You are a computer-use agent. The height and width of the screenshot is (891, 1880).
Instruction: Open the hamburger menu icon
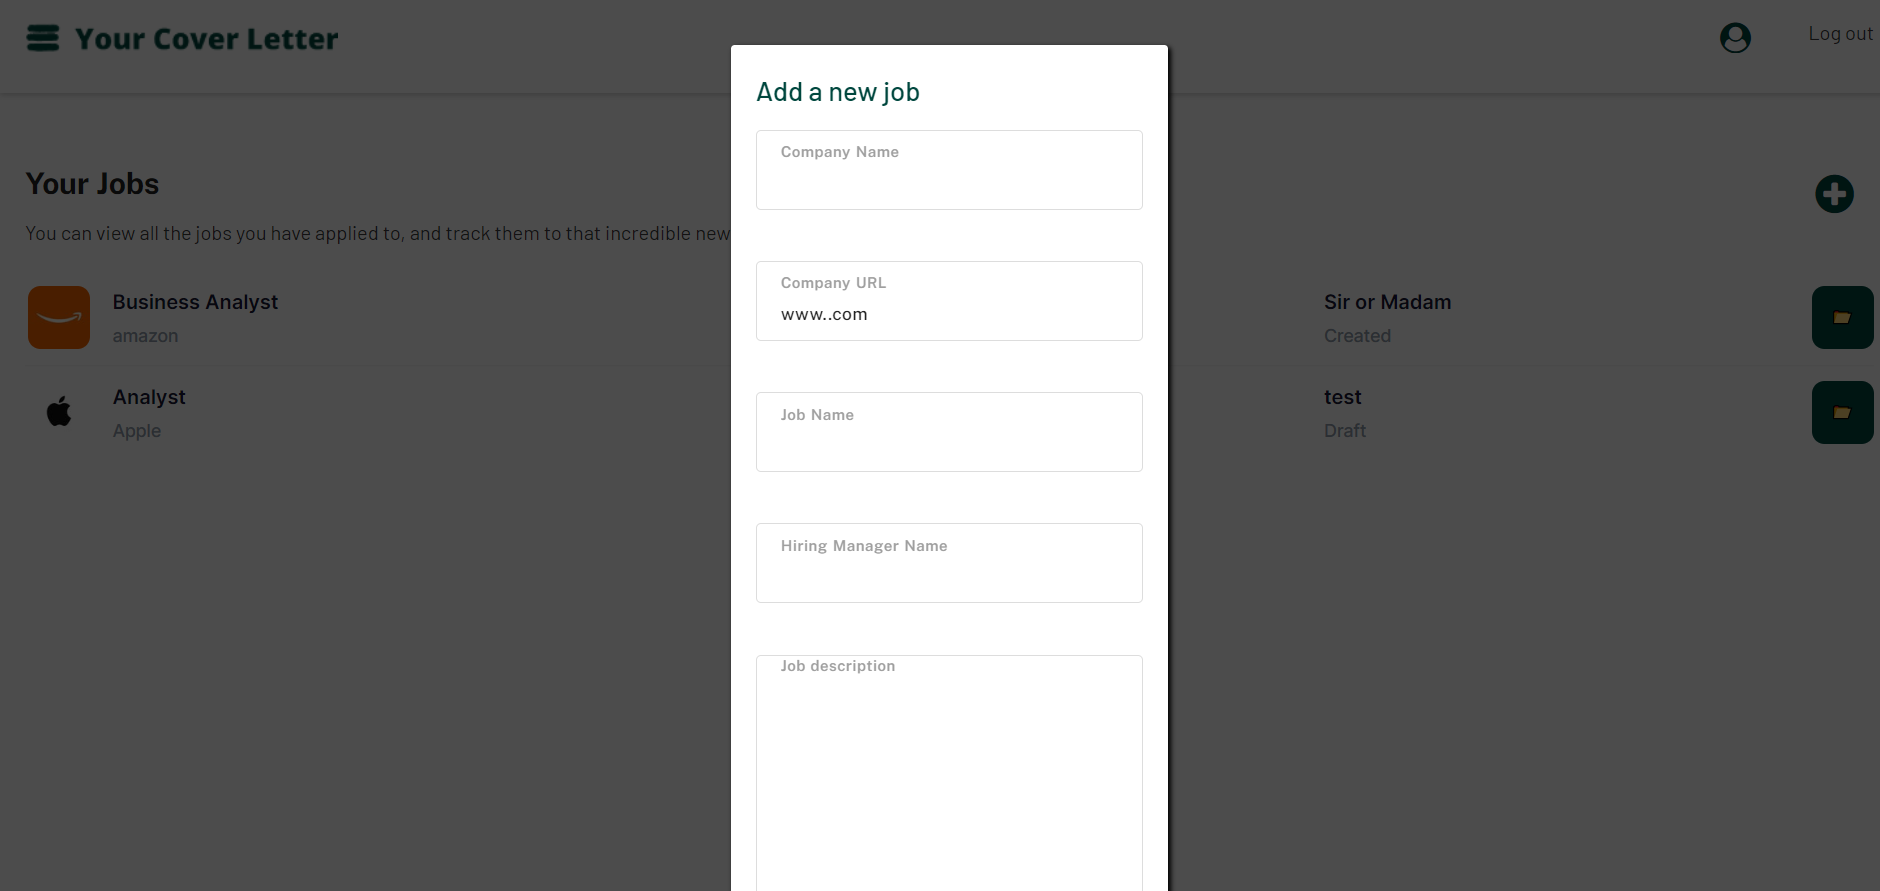pyautogui.click(x=43, y=38)
